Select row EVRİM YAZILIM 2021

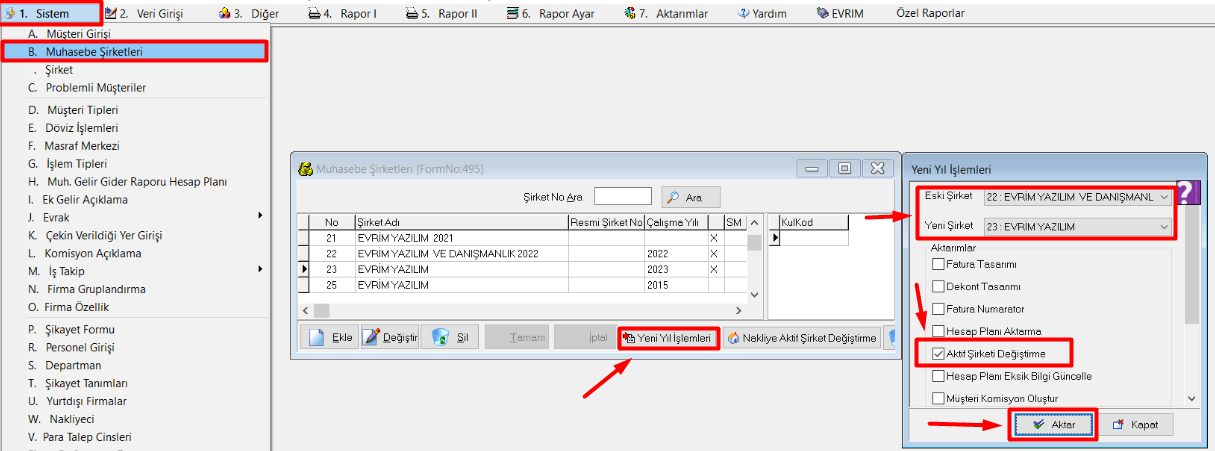point(521,240)
